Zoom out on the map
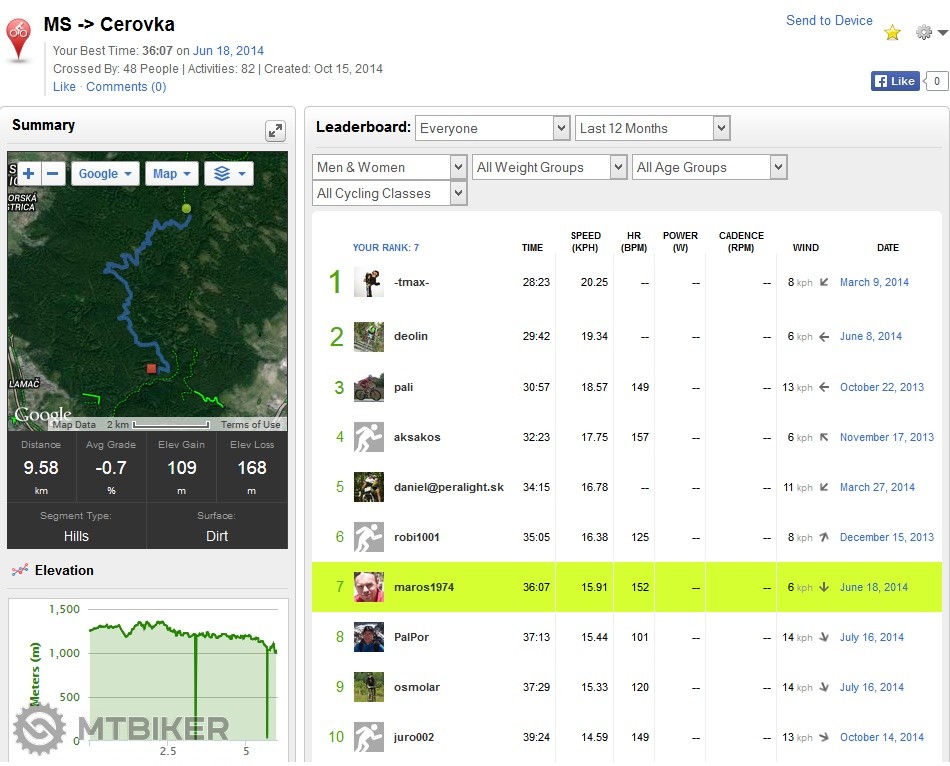The height and width of the screenshot is (766, 950). tap(54, 174)
